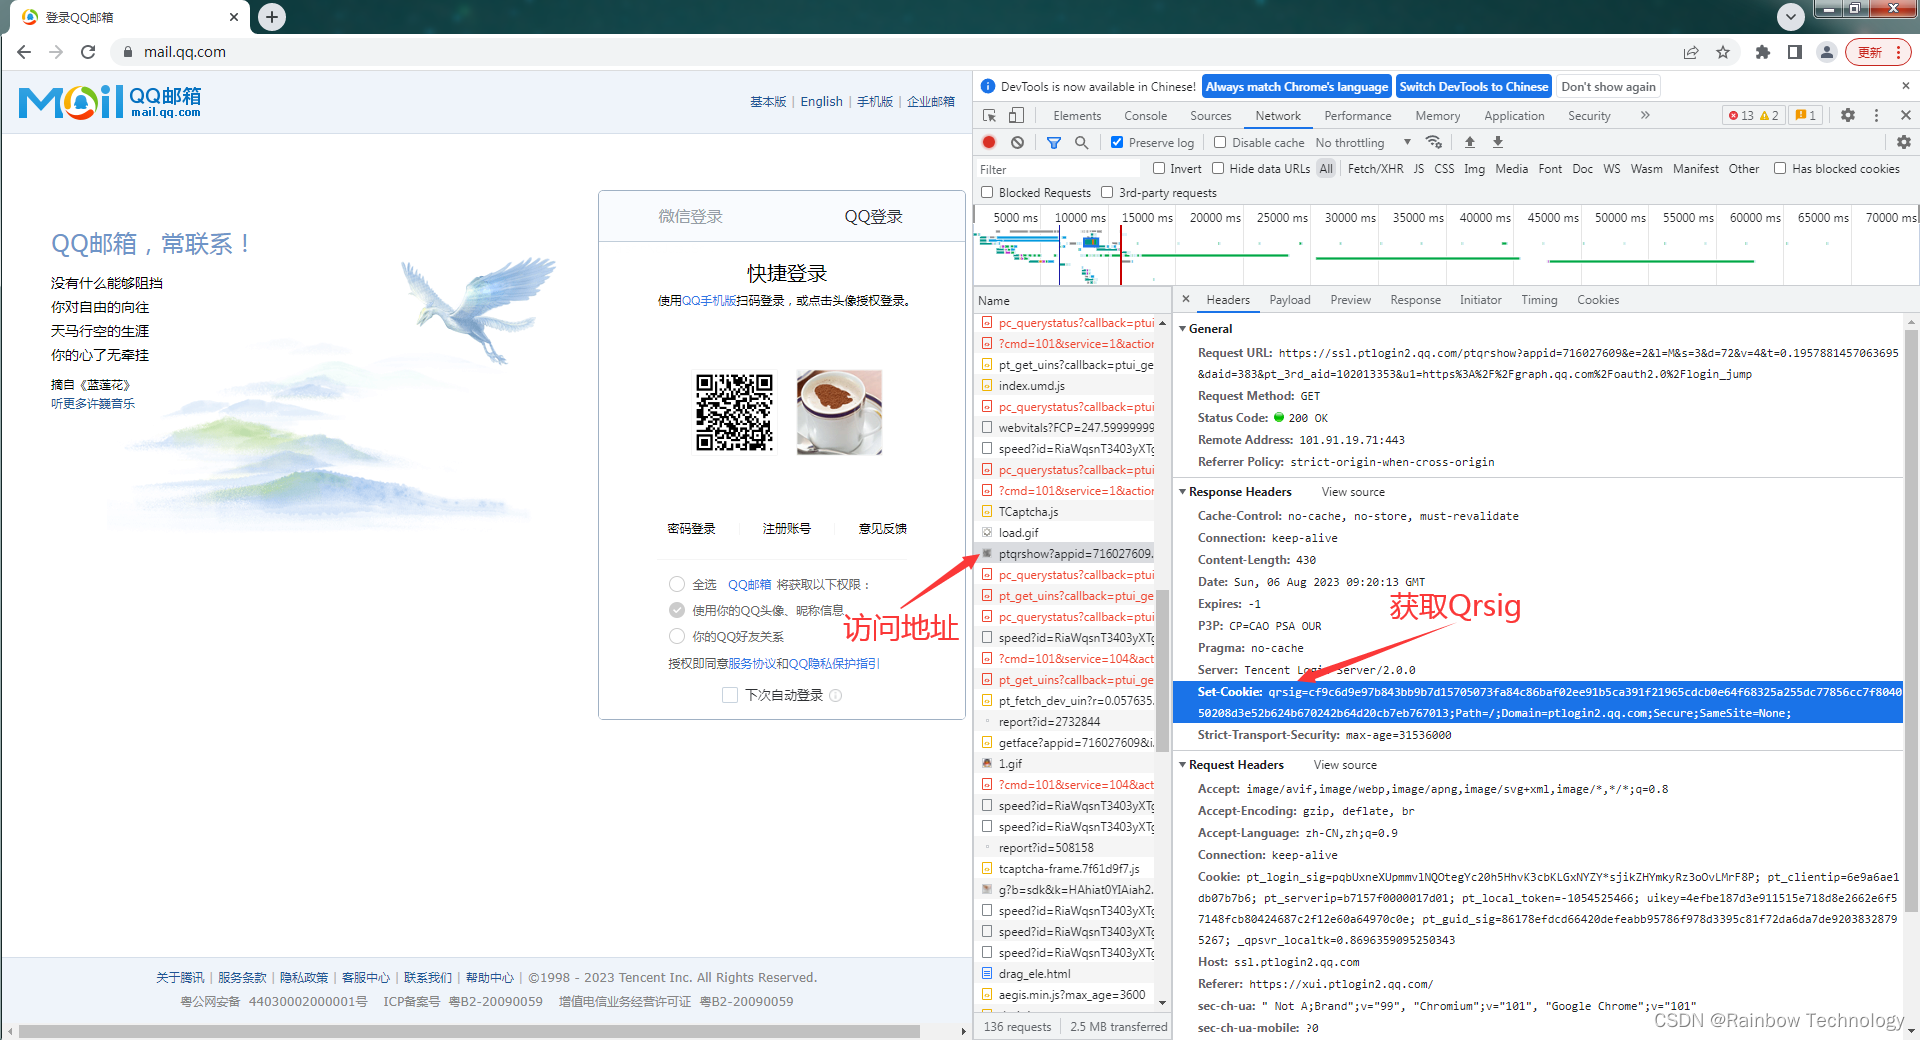Check the 下次自动登录 checkbox
Screen dimensions: 1920x1040
tap(730, 695)
